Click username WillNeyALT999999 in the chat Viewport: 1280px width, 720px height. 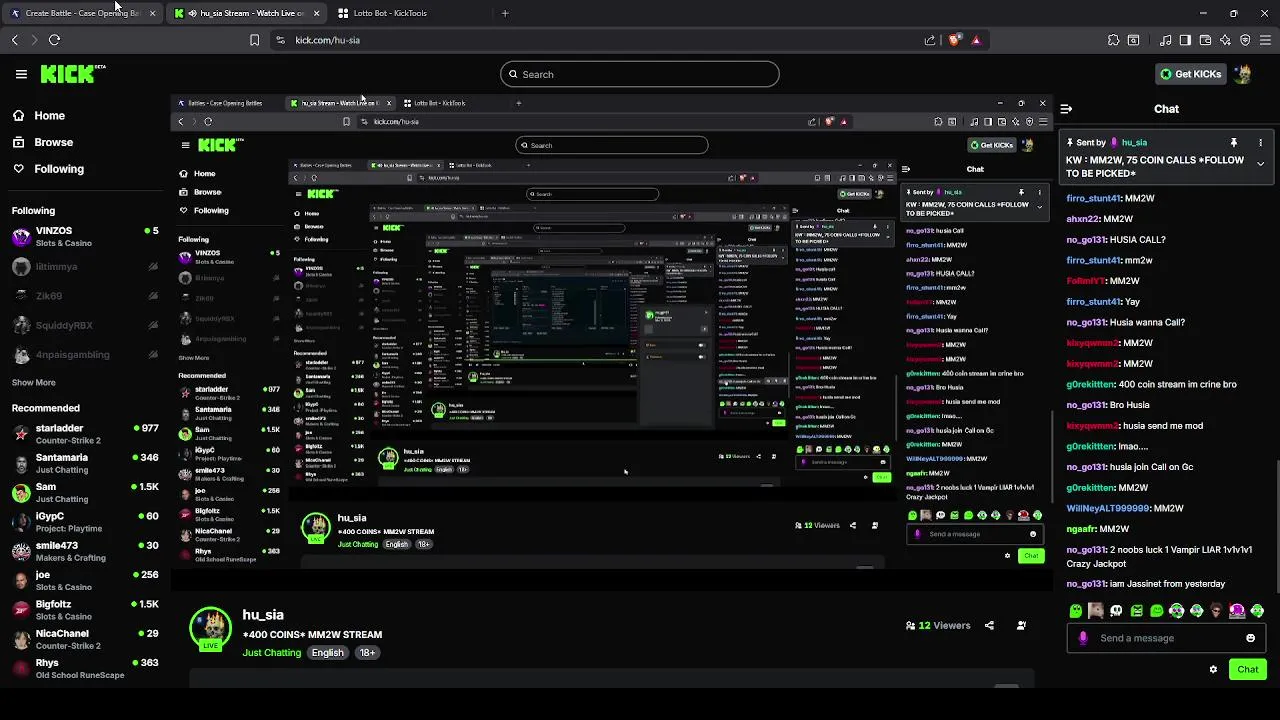coord(1108,508)
